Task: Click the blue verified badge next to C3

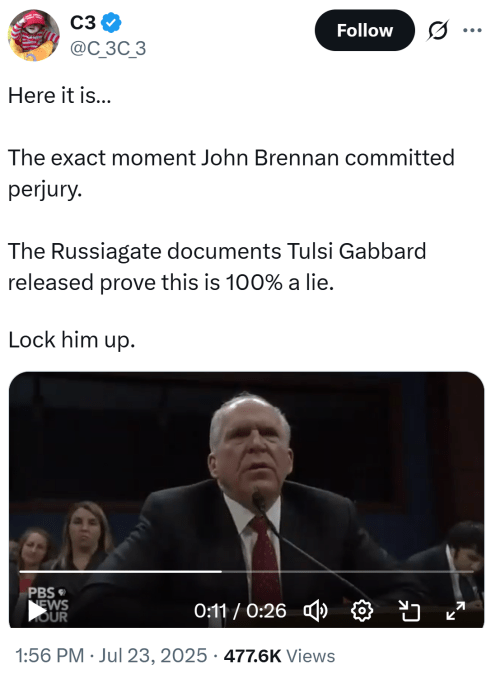Action: click(x=111, y=23)
